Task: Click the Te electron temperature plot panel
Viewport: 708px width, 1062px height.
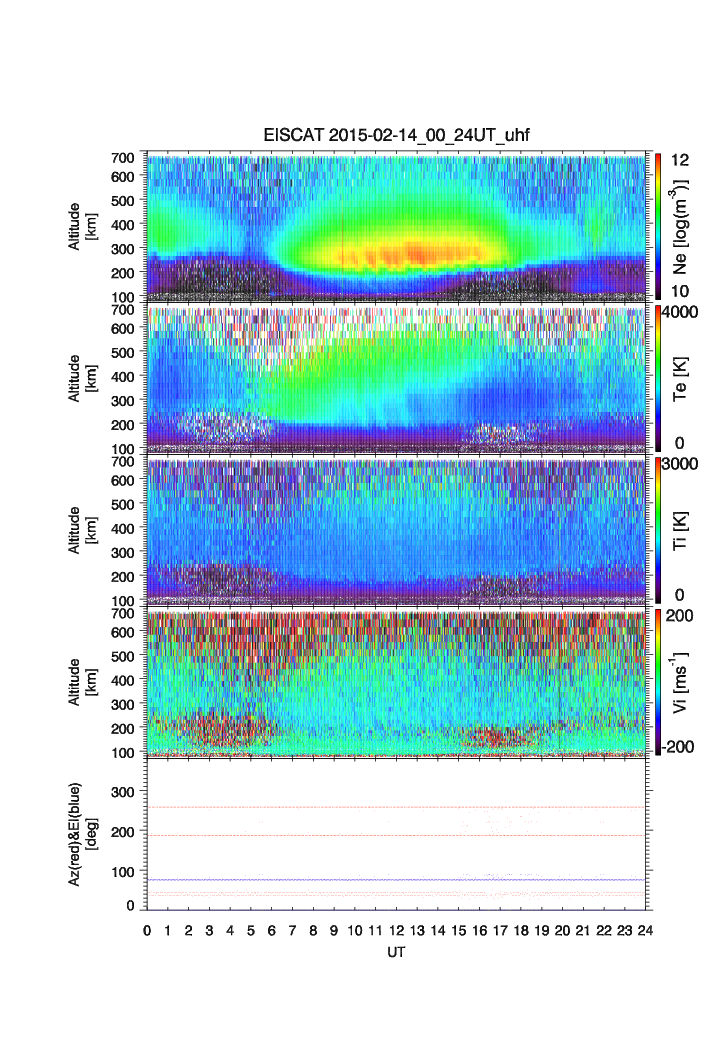Action: tap(396, 379)
